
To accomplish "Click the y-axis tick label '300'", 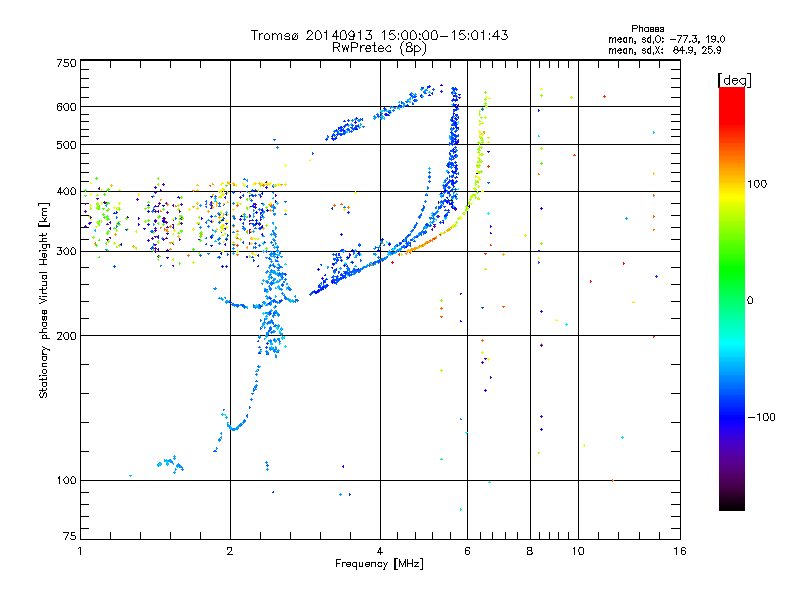I will 66,251.
